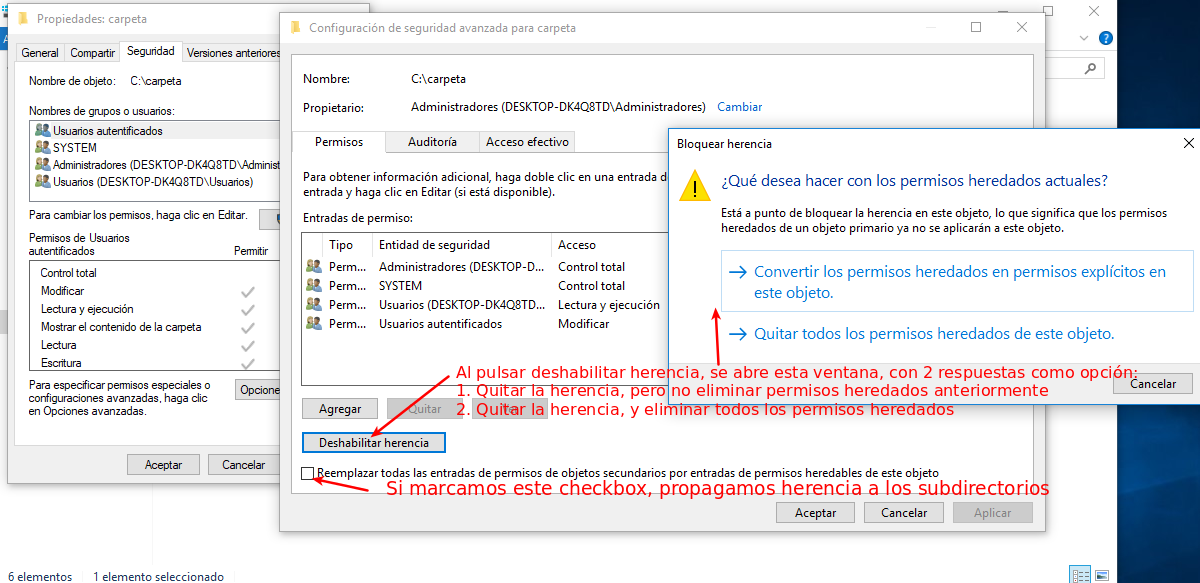This screenshot has height=583, width=1200.
Task: Switch to the Acceso efectivo tab
Action: (x=527, y=142)
